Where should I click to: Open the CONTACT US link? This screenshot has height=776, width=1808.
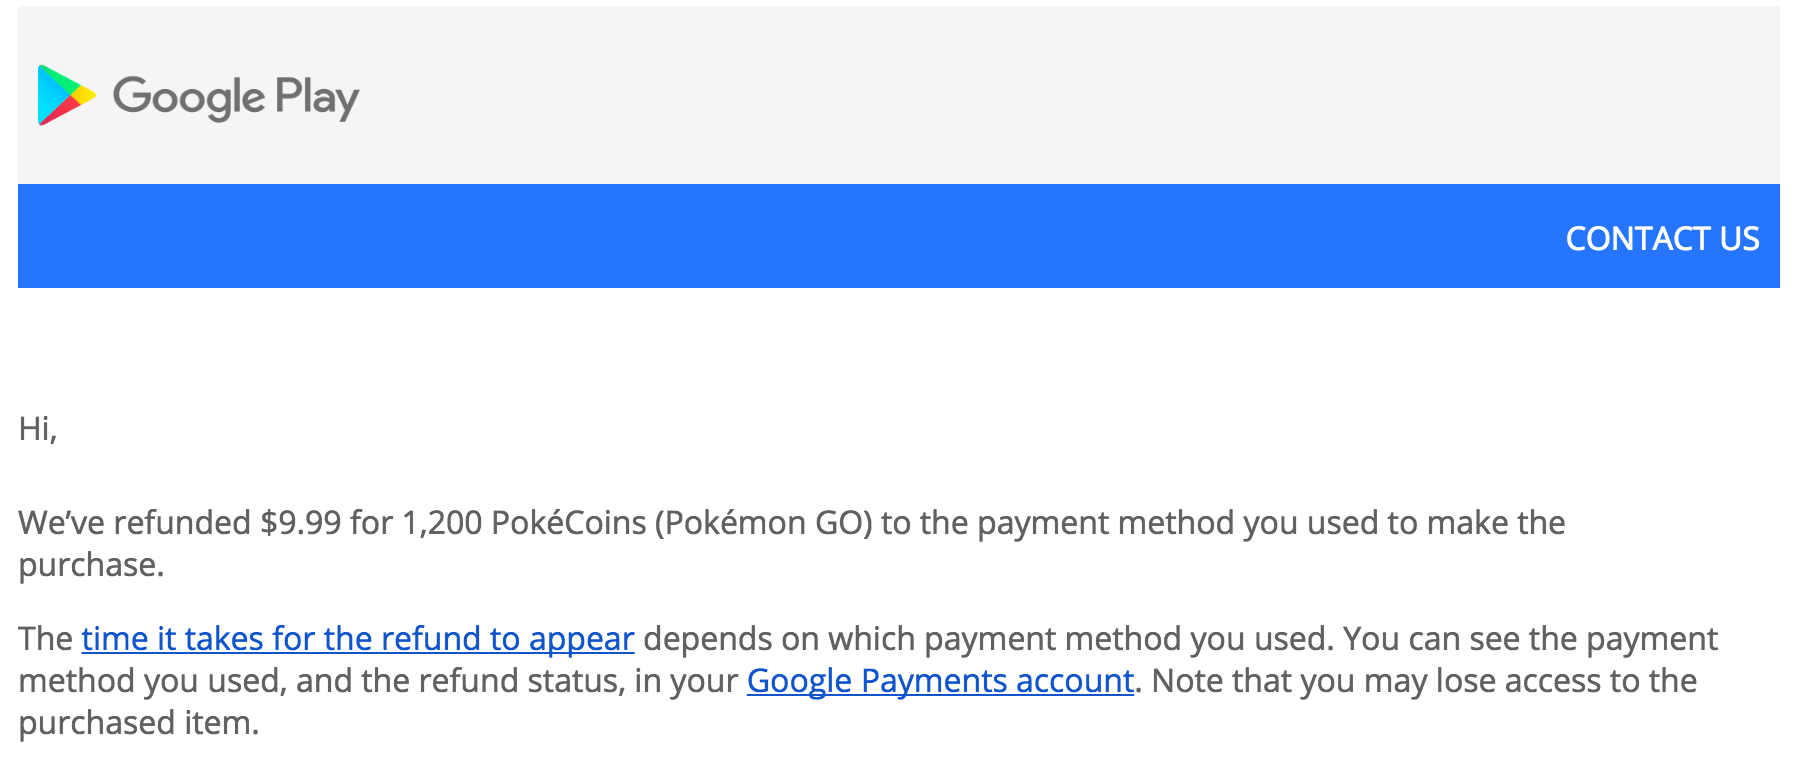1662,239
